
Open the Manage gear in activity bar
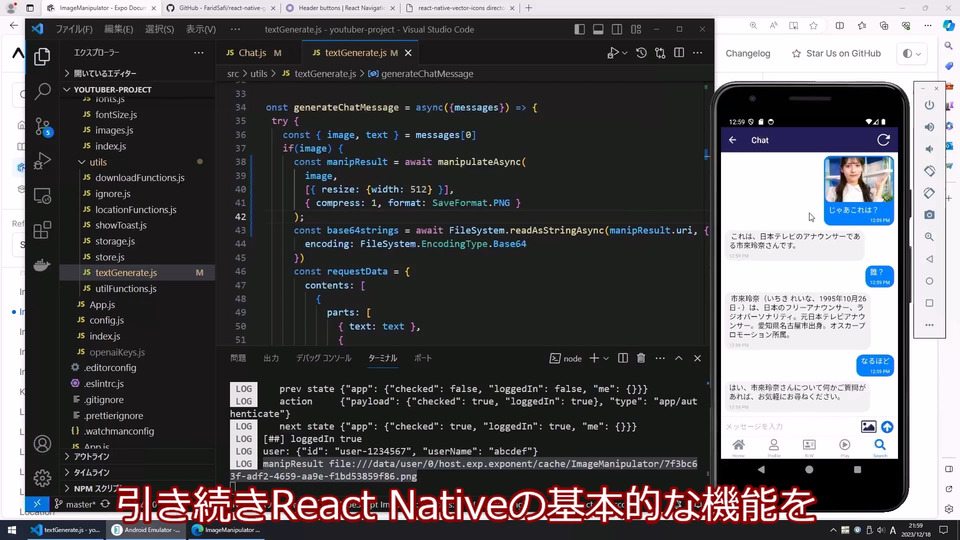point(42,478)
